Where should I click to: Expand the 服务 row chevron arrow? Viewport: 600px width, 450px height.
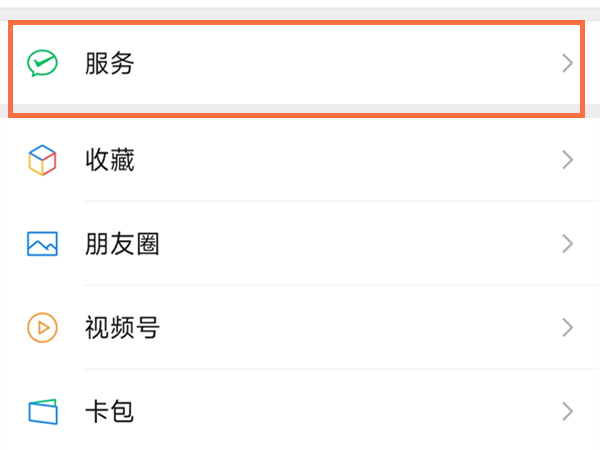[x=567, y=64]
